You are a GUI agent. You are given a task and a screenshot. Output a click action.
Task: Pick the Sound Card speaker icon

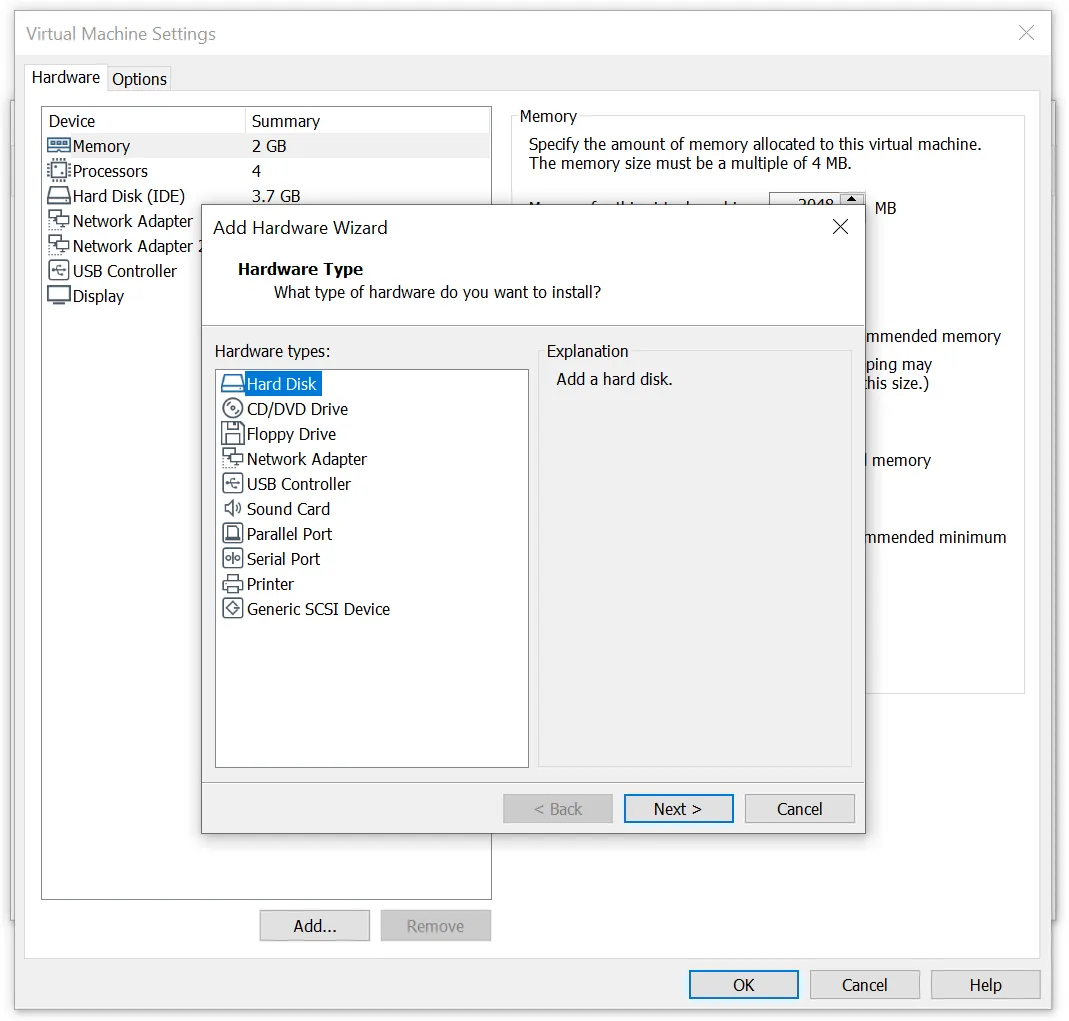(232, 509)
